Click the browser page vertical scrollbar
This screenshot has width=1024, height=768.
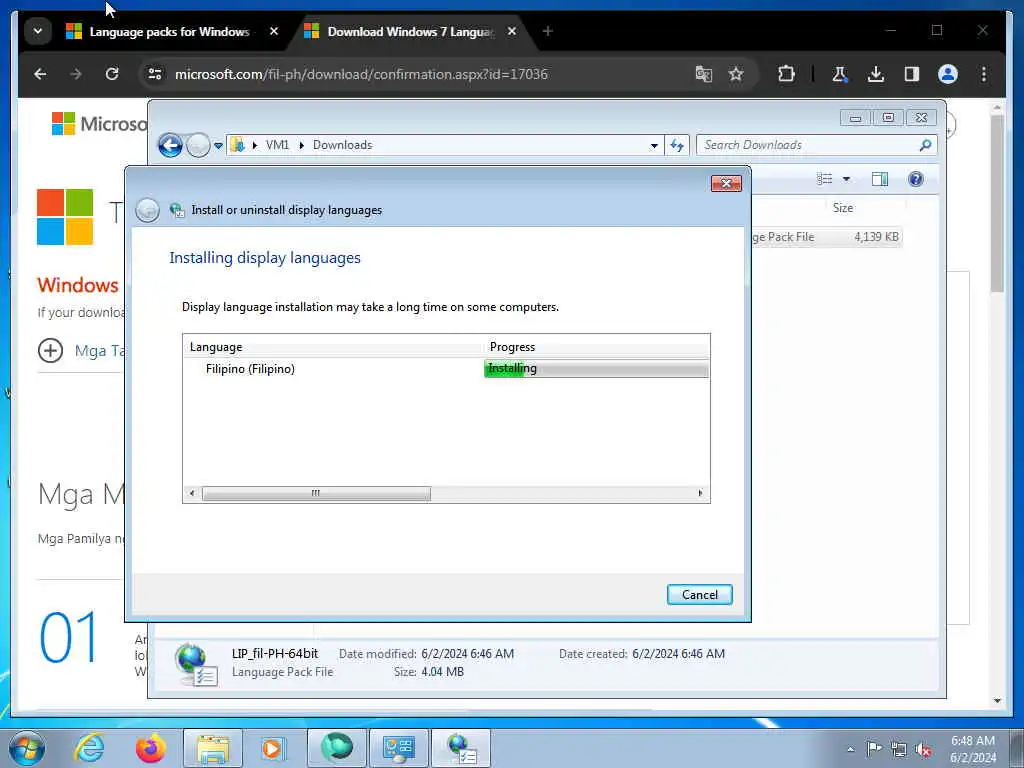click(997, 204)
